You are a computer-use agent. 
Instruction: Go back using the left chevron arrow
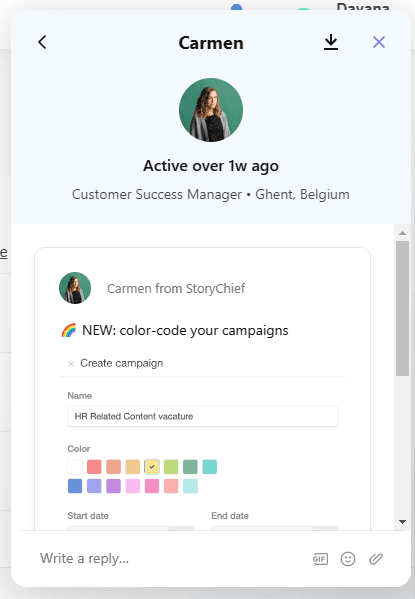pos(42,42)
